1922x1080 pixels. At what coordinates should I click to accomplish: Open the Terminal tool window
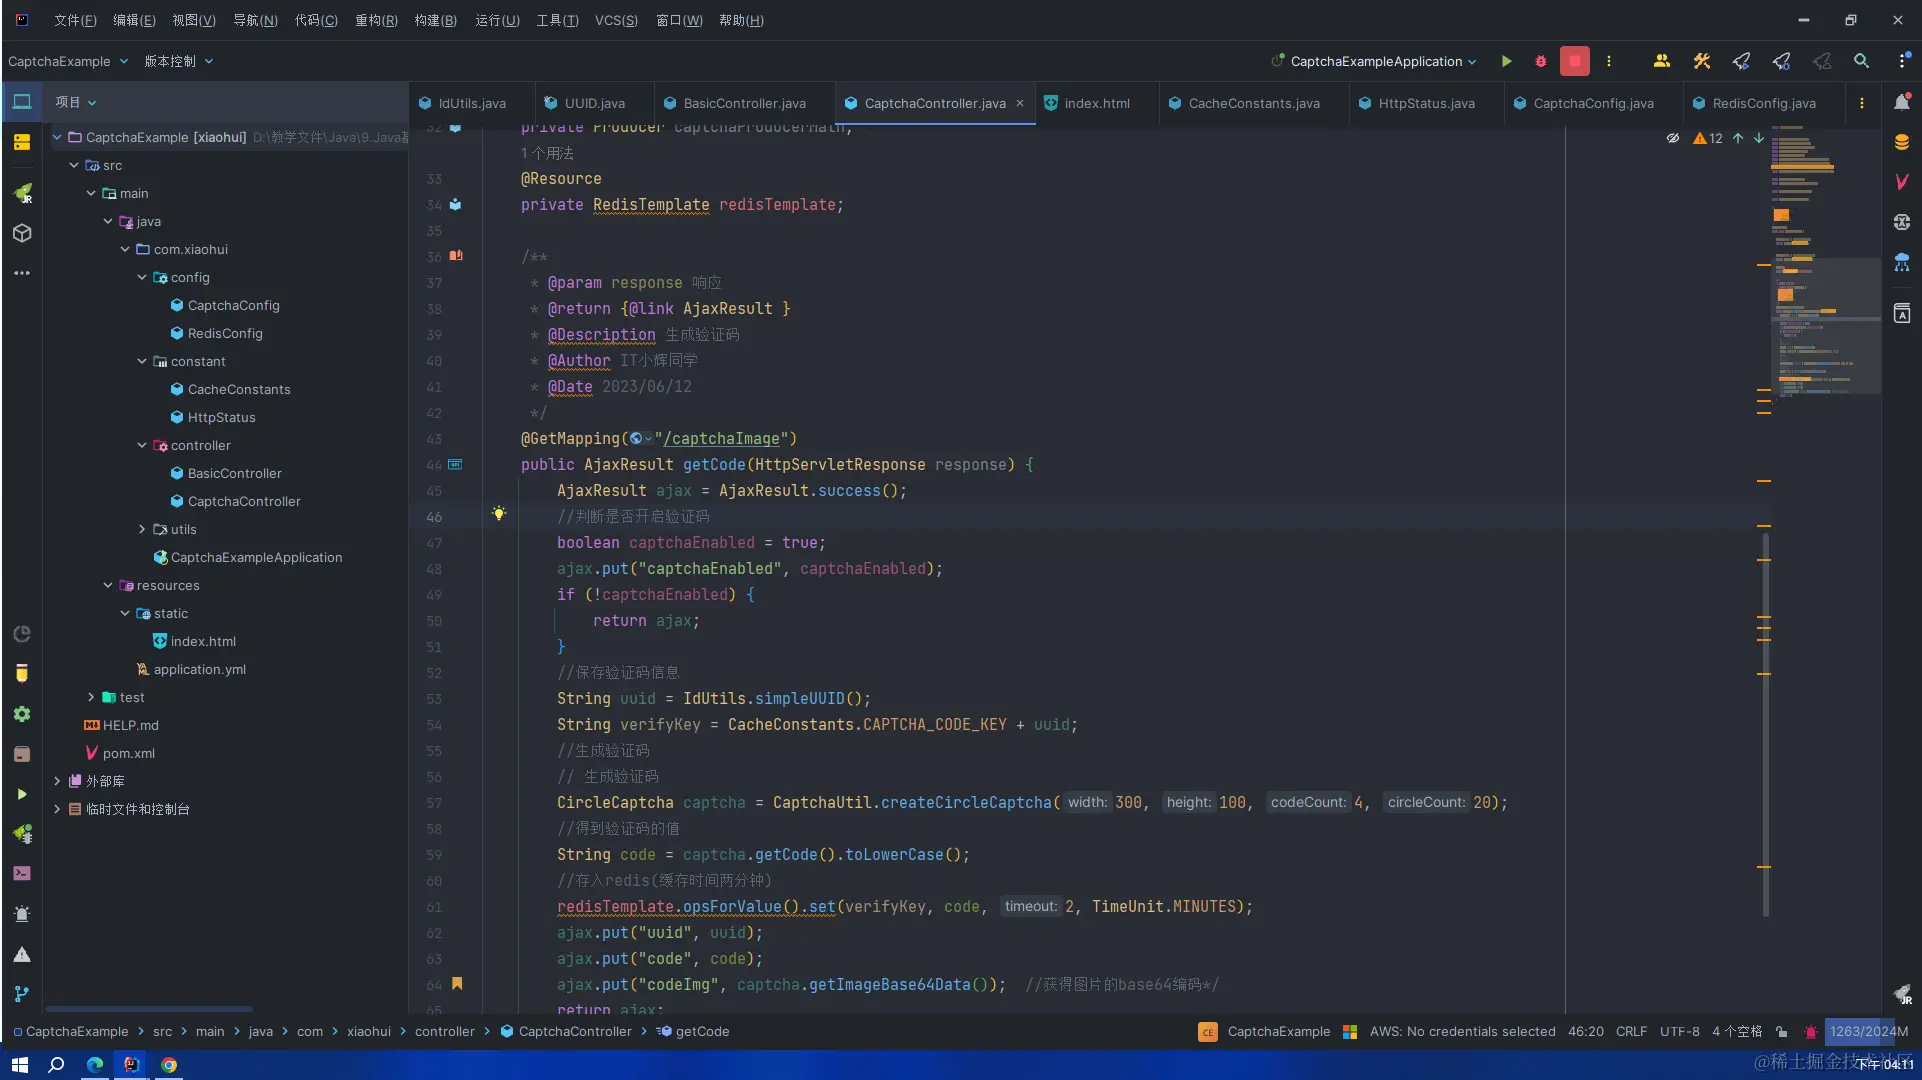[21, 873]
